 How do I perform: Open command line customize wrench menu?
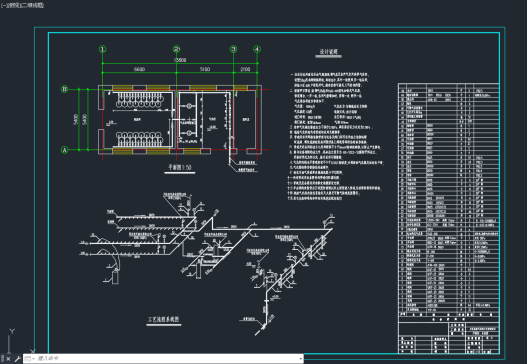click(17, 359)
